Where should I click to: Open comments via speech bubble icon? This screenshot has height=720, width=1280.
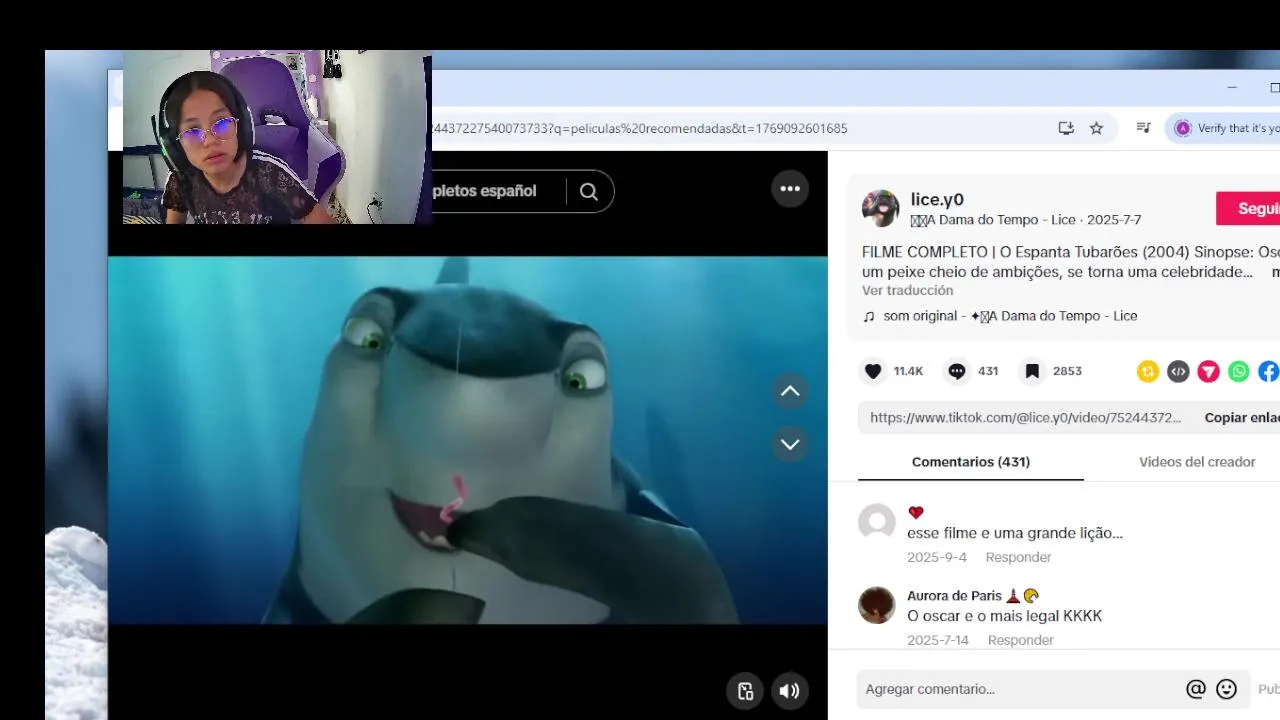(x=957, y=371)
